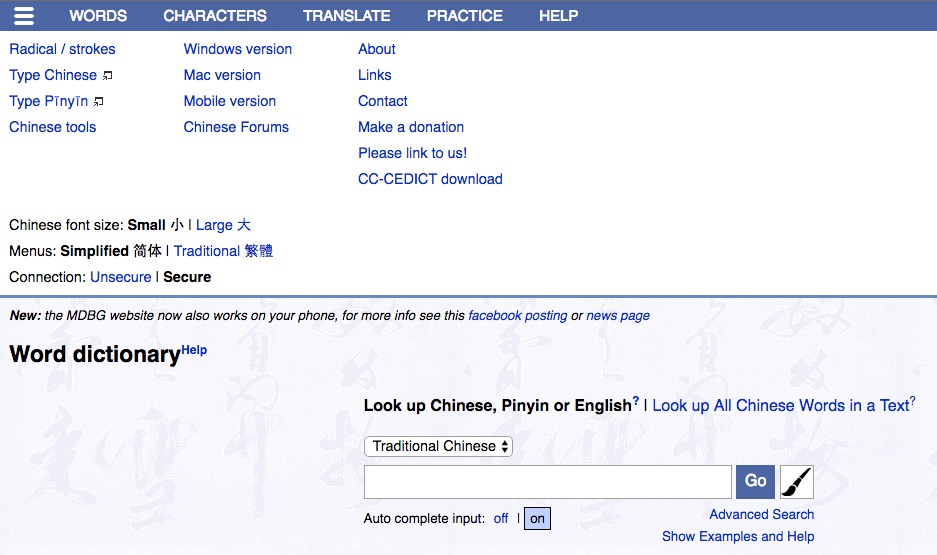The width and height of the screenshot is (937, 555).
Task: Open the handwriting brush input tool
Action: [797, 482]
